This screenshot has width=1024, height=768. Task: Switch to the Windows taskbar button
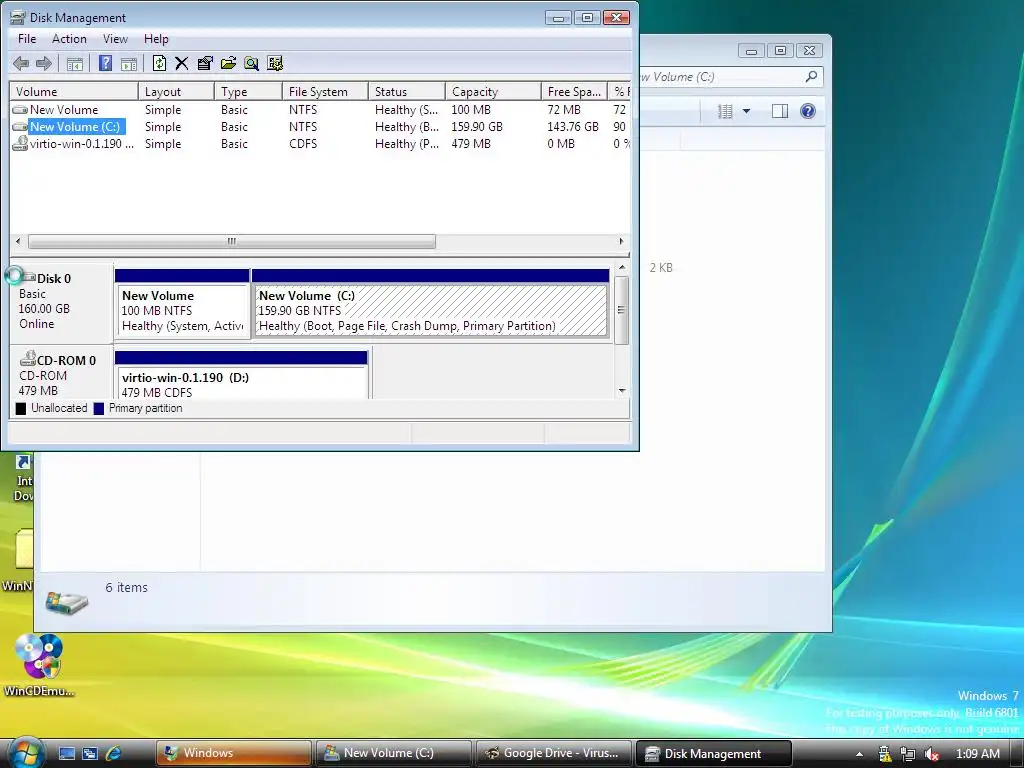(x=234, y=753)
